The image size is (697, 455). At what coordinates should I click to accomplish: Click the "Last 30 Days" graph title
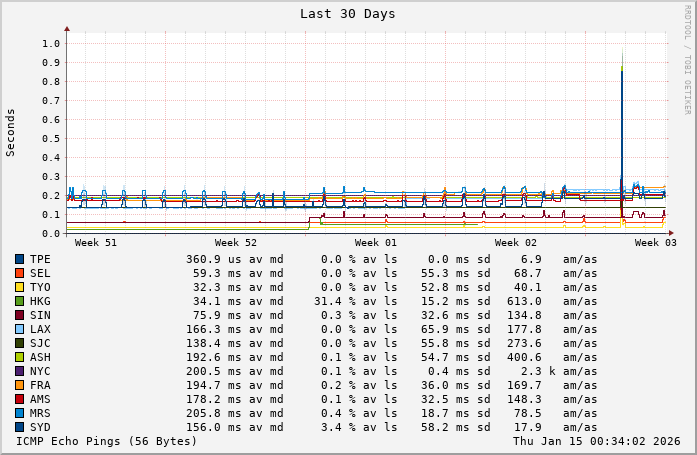[x=347, y=14]
